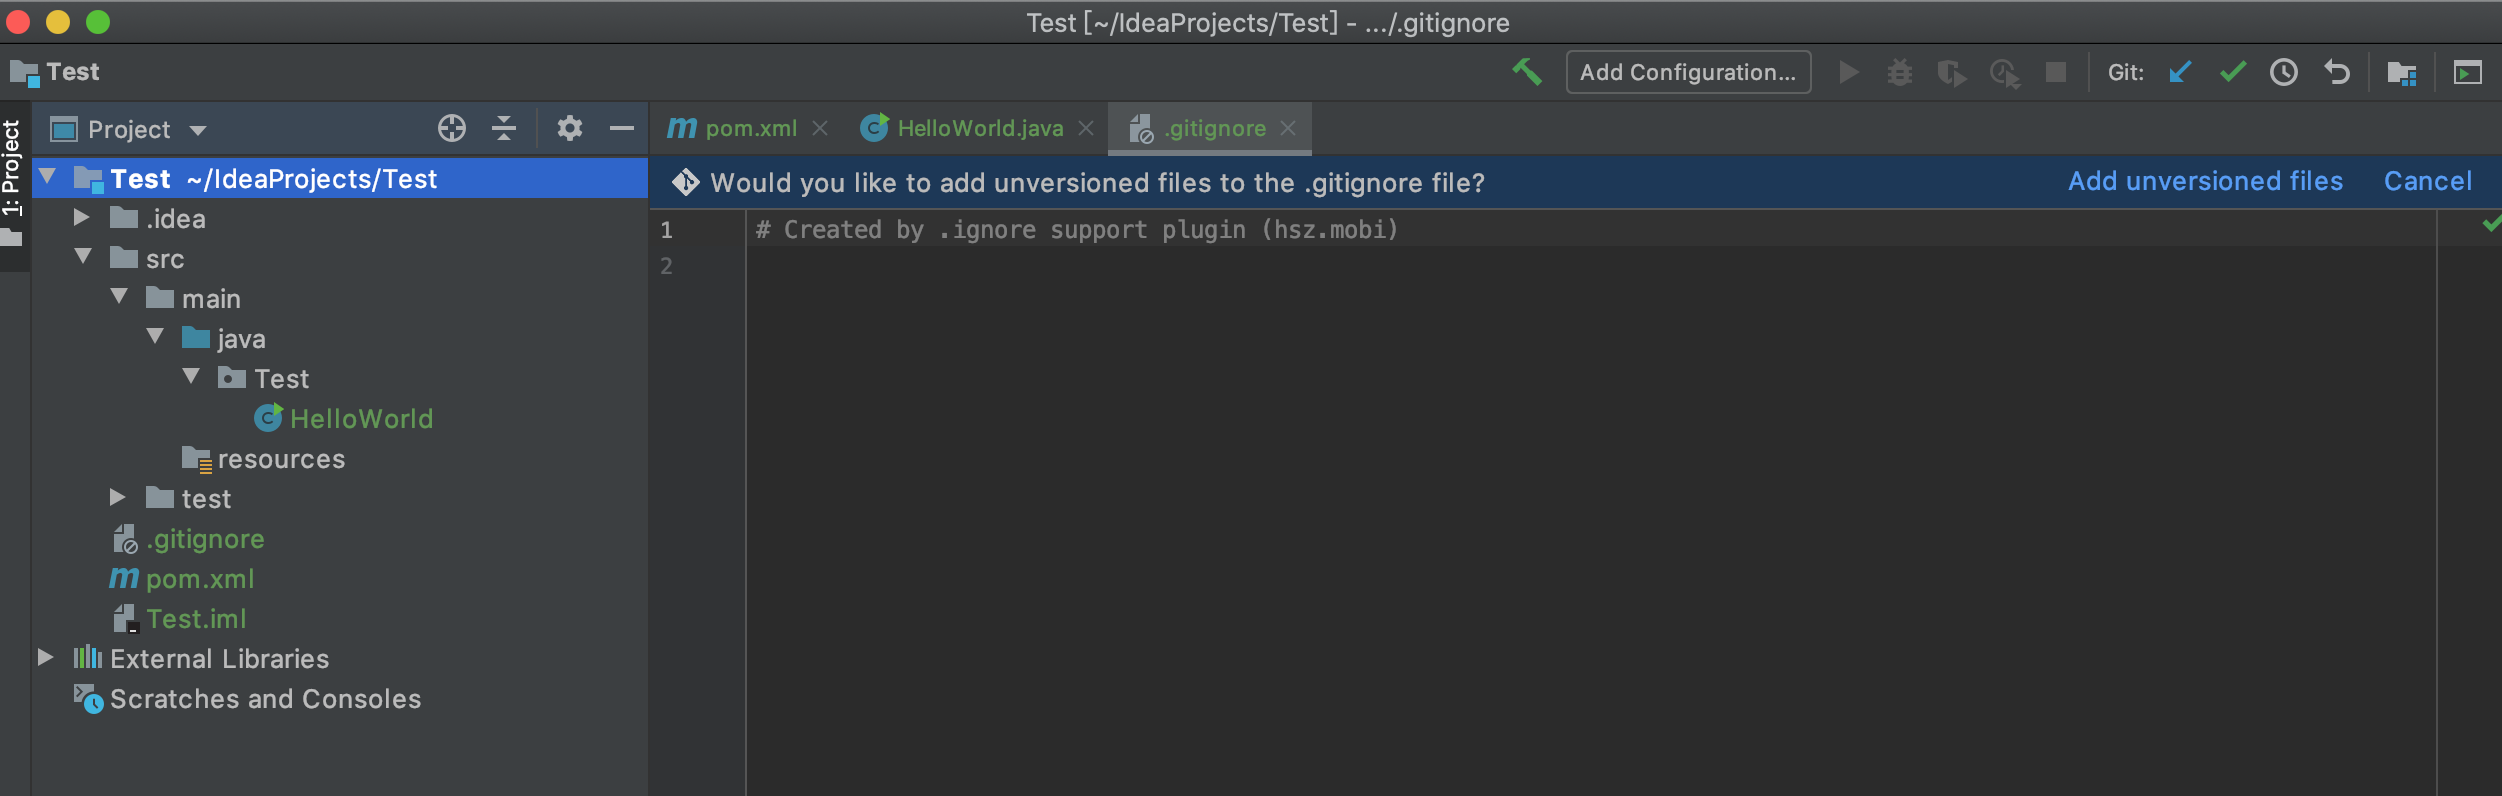This screenshot has height=796, width=2502.
Task: Click the locate target crosshair icon
Action: (452, 128)
